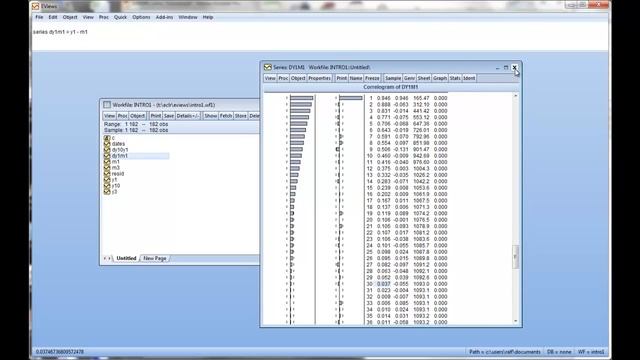This screenshot has width=640, height=360.
Task: Click Show button in Workfile window
Action: coord(211,116)
